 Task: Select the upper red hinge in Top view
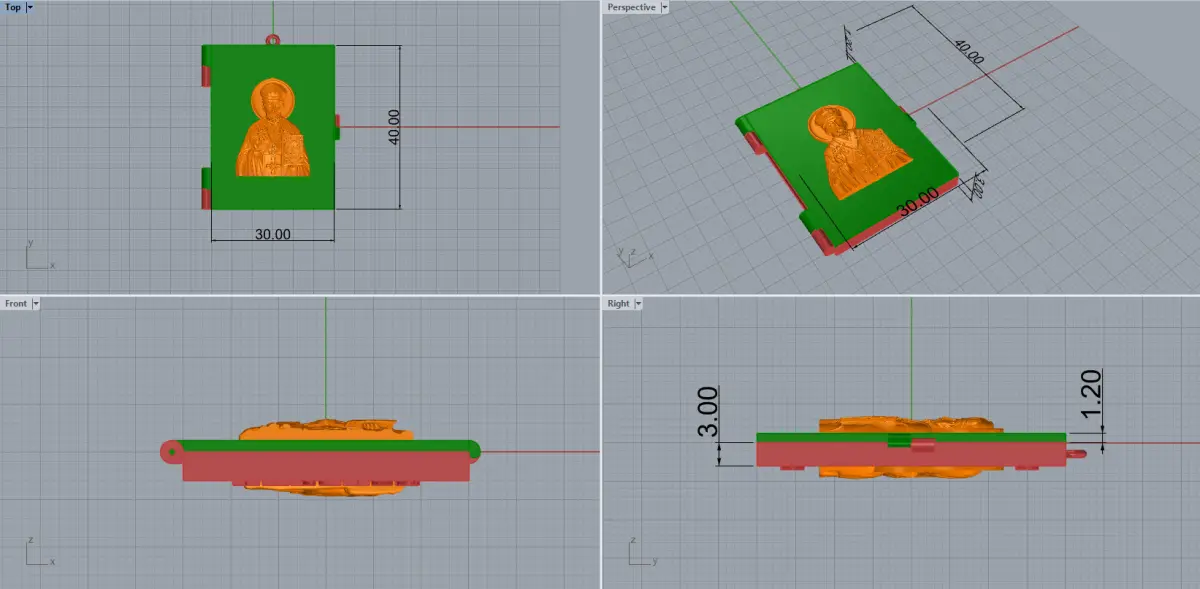206,75
